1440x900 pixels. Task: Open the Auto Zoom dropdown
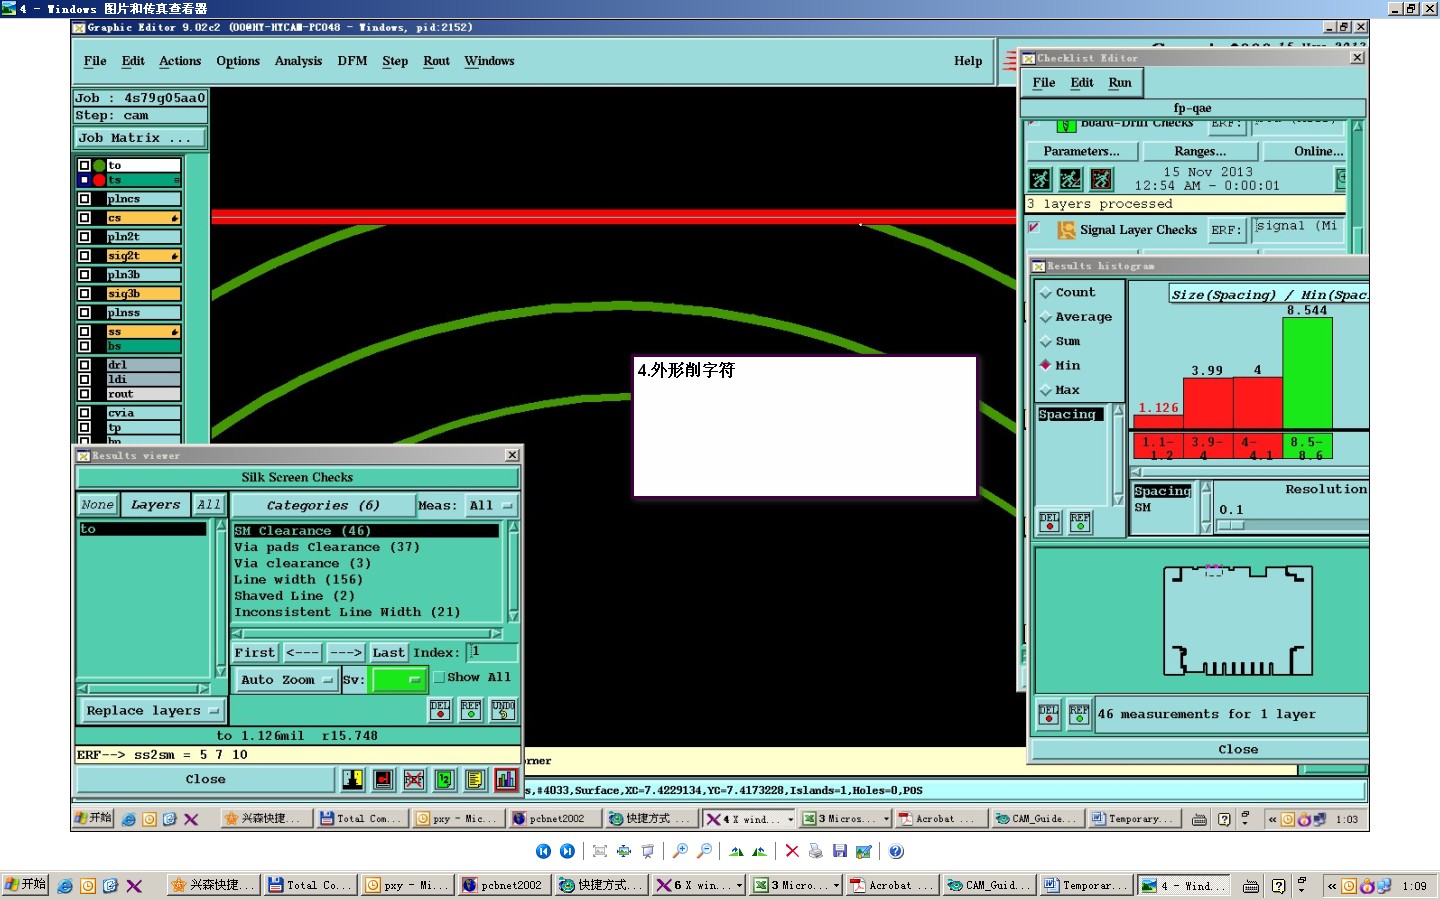click(x=285, y=680)
